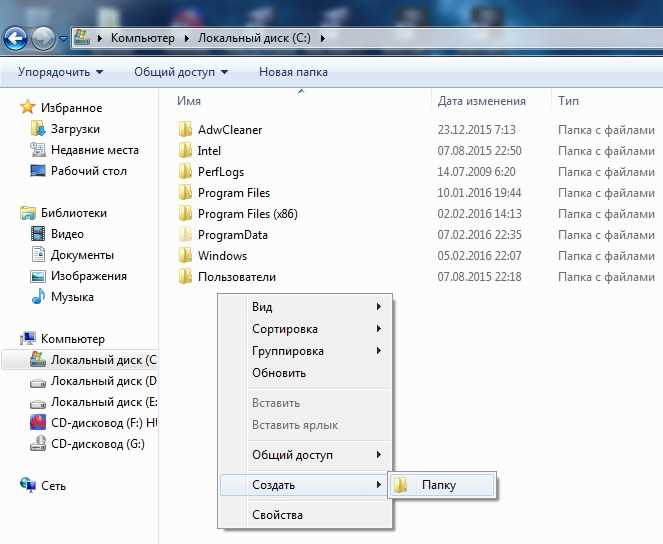This screenshot has width=663, height=544.
Task: Click the AdwCleaner folder icon
Action: click(x=184, y=130)
